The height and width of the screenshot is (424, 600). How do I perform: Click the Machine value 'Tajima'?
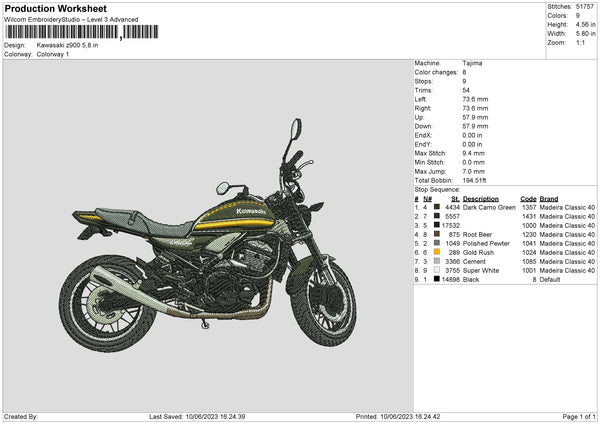(472, 63)
